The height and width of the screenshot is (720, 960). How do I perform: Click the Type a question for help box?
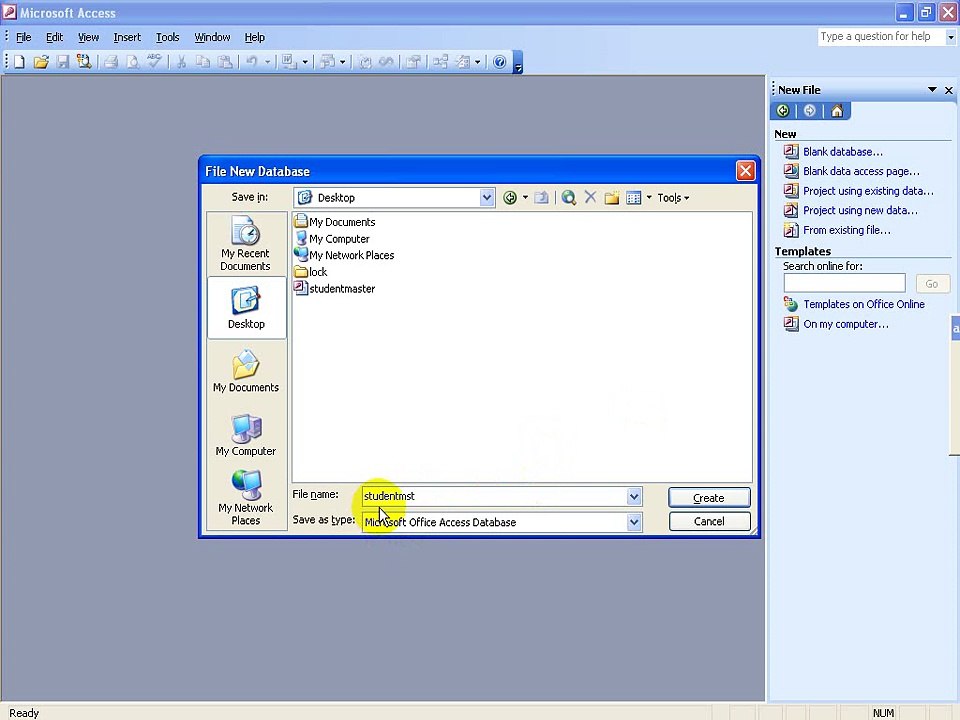tap(881, 37)
